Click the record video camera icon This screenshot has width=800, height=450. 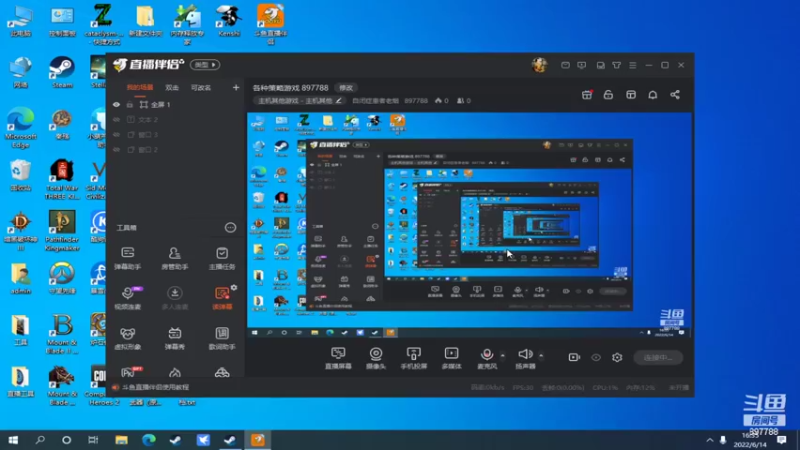click(x=574, y=357)
